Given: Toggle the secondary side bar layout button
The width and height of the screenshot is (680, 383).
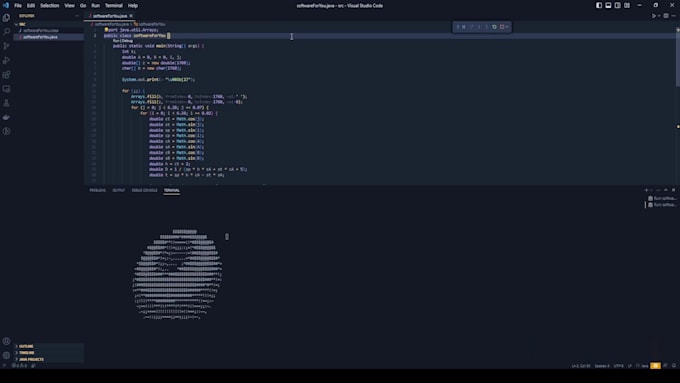Looking at the screenshot, I should point(618,6).
